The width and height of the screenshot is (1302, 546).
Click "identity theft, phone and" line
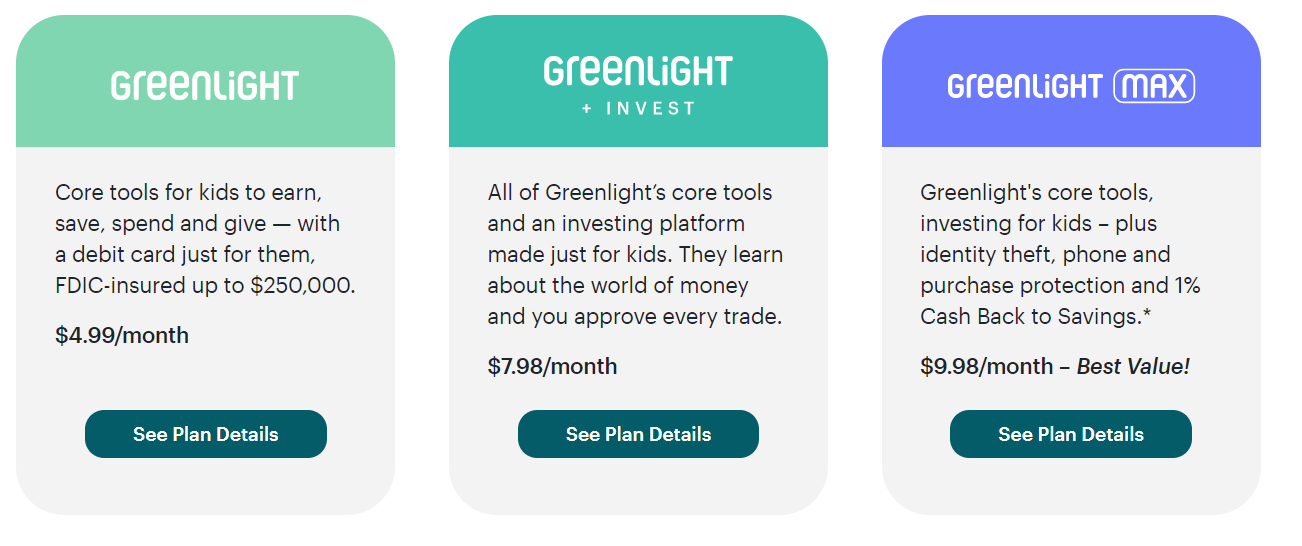coord(1045,254)
